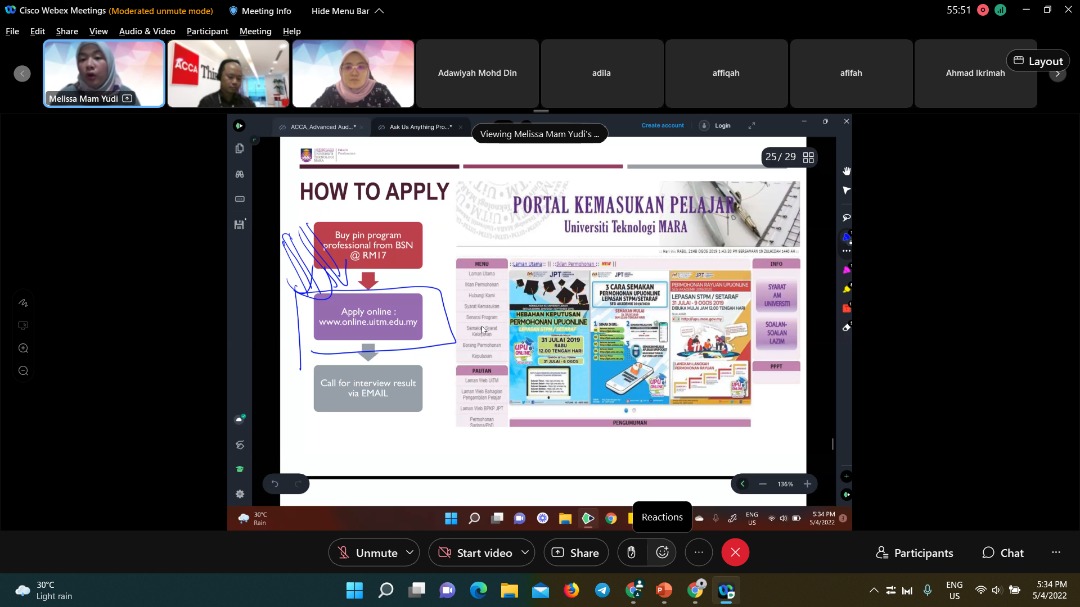Open slide grid view beside 25 / 29
This screenshot has width=1080, height=607.
tap(809, 157)
